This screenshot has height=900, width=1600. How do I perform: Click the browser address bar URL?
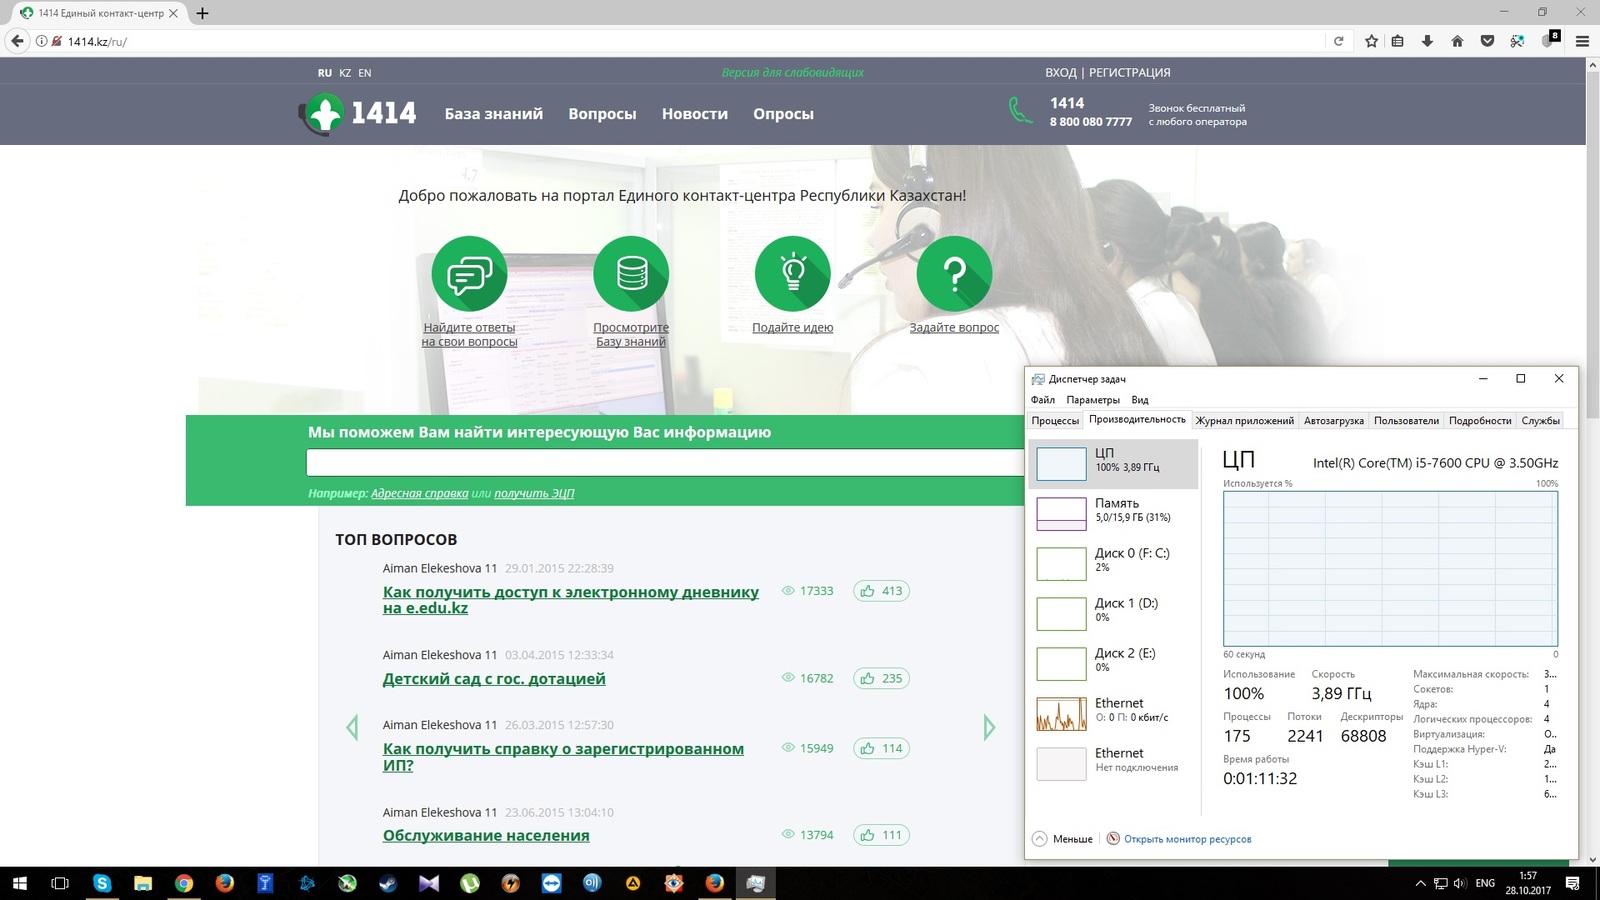click(97, 42)
